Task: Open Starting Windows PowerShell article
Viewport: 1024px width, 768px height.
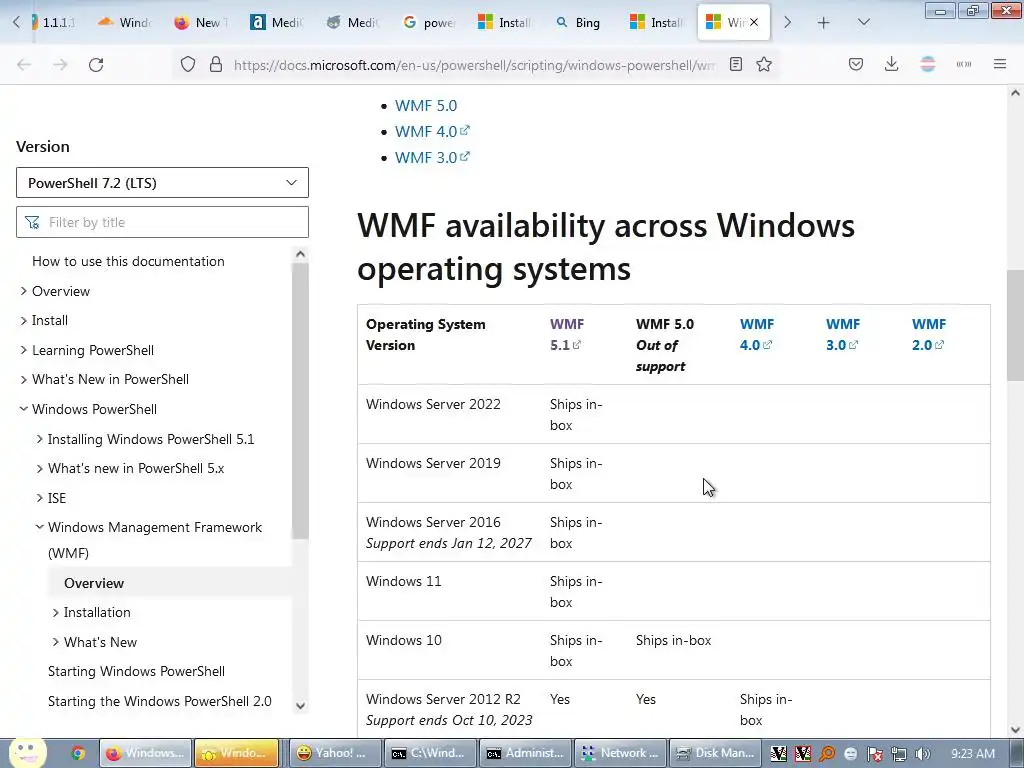Action: coord(136,671)
